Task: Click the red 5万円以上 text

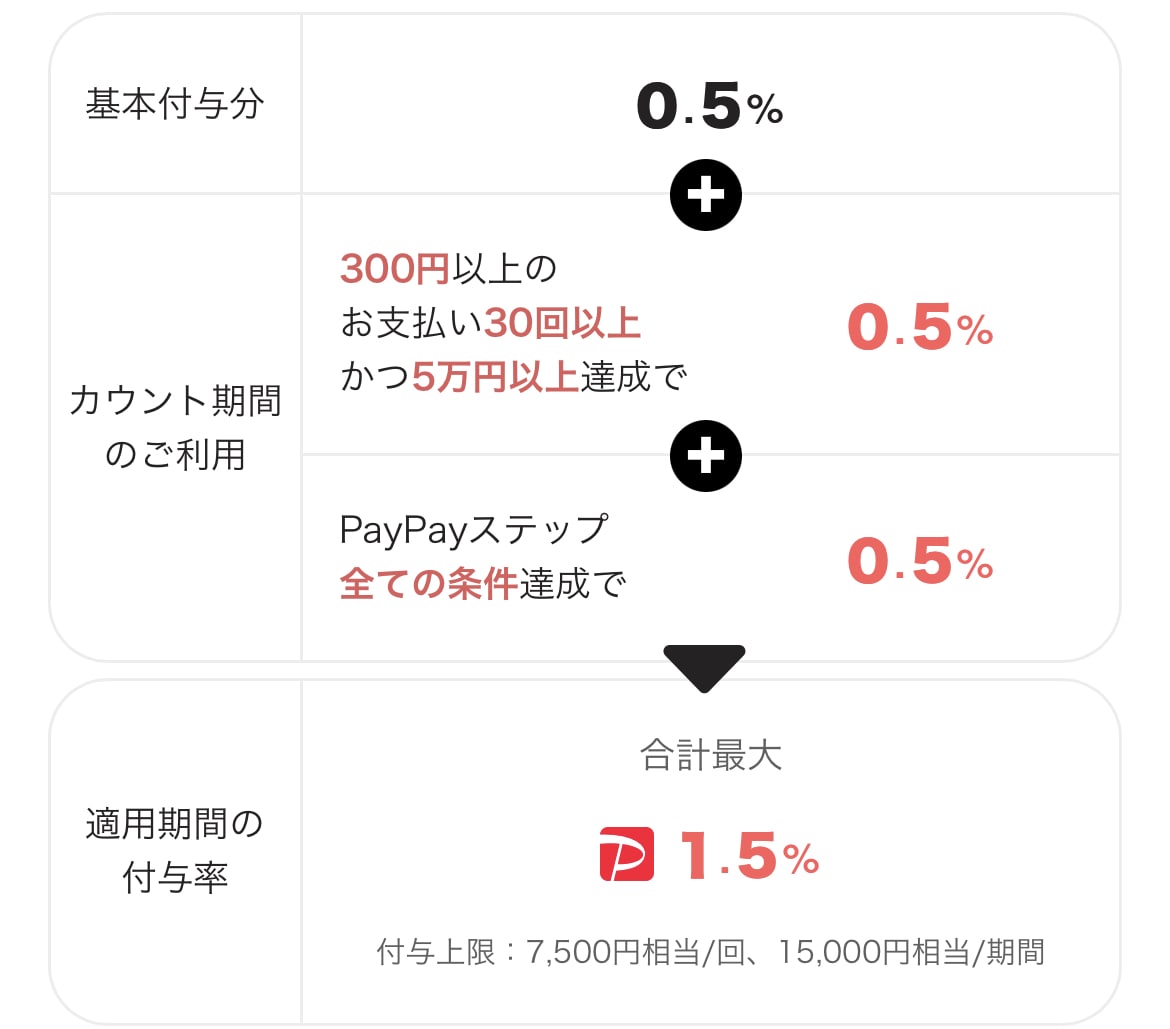Action: point(495,377)
